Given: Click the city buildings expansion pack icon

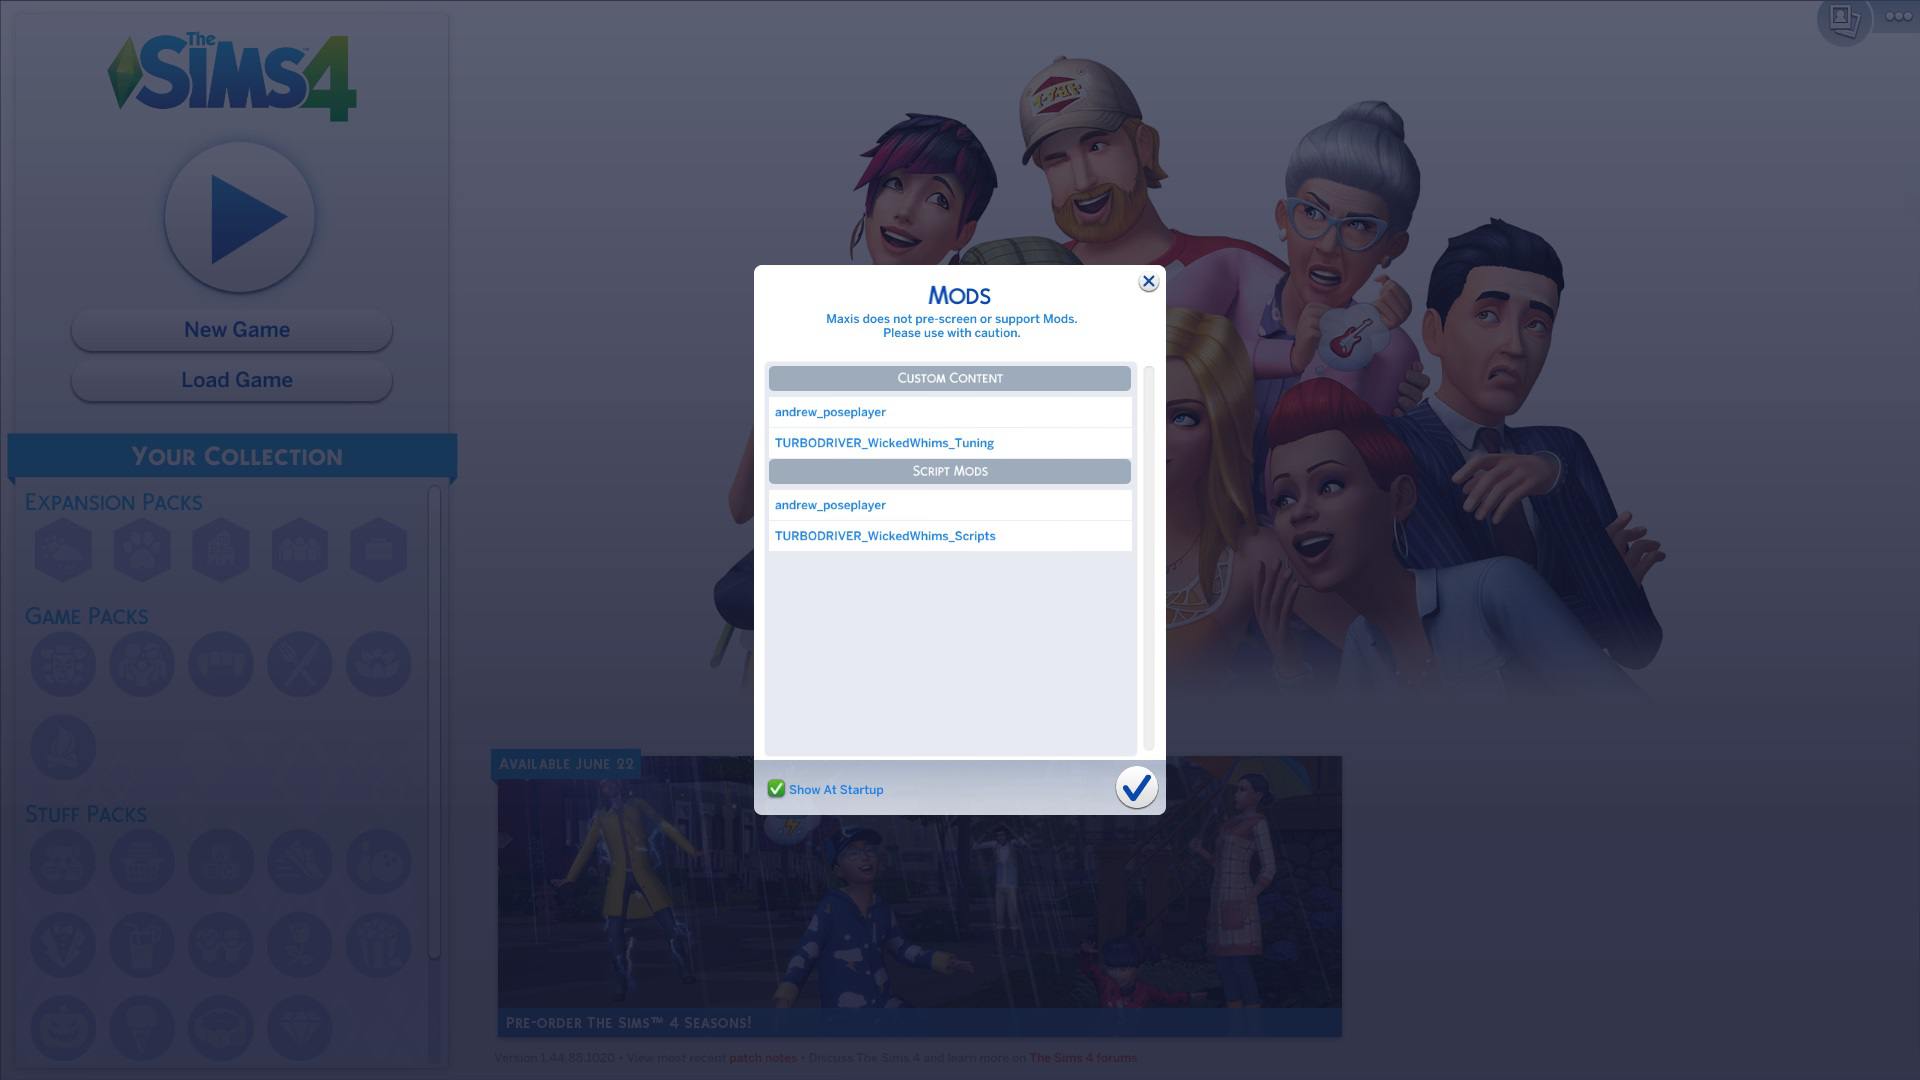Looking at the screenshot, I should pos(221,550).
